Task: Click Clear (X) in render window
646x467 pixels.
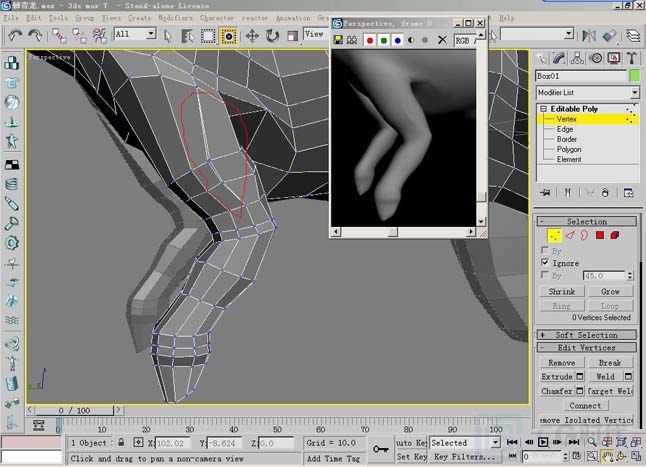Action: (442, 40)
